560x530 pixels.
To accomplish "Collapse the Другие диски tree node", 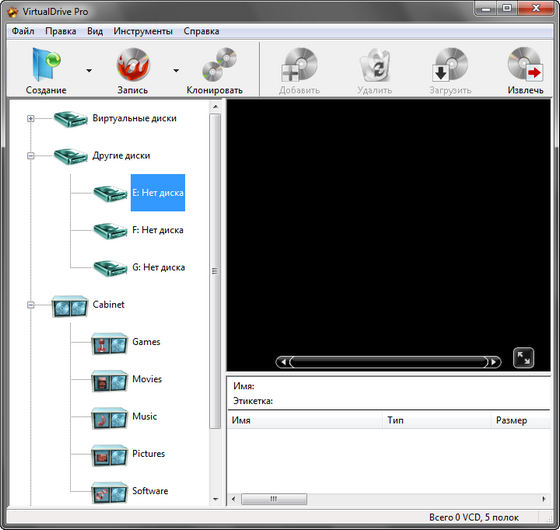I will pos(31,155).
